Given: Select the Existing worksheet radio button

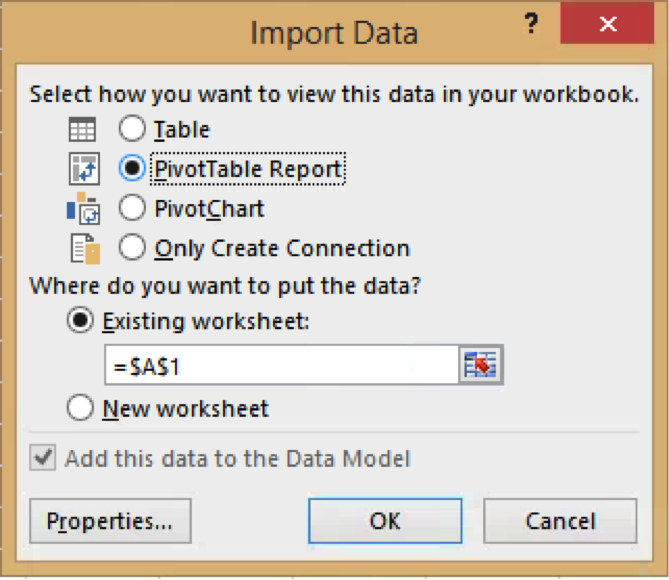Looking at the screenshot, I should (x=79, y=322).
